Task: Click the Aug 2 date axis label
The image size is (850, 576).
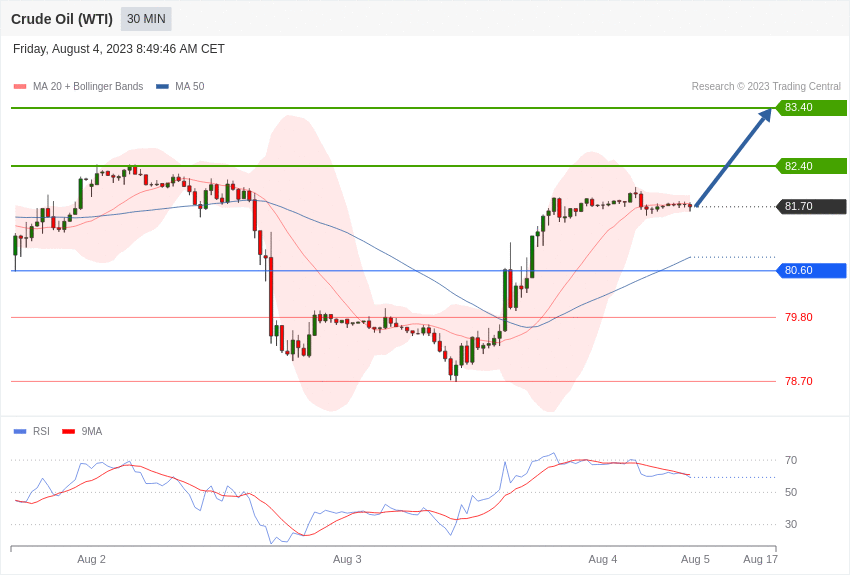Action: [x=91, y=559]
